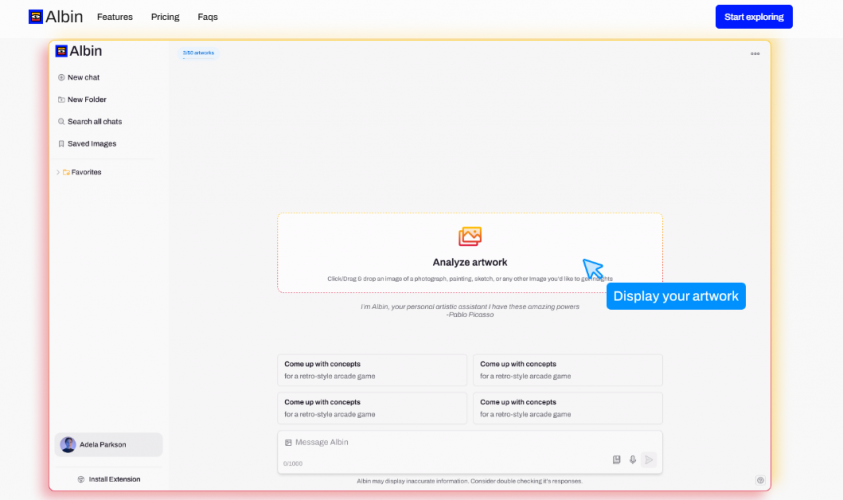
Task: Click Install Extension in the sidebar
Action: [x=109, y=479]
